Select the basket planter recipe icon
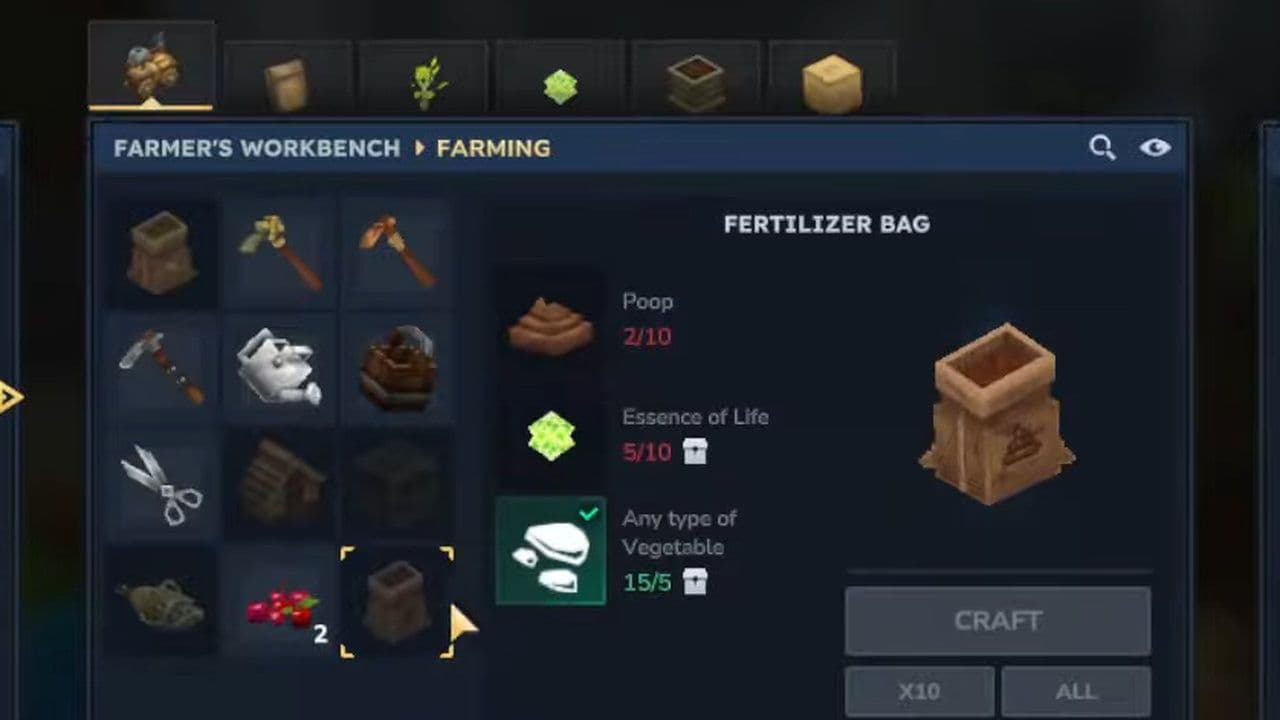1280x720 pixels. pyautogui.click(x=397, y=367)
